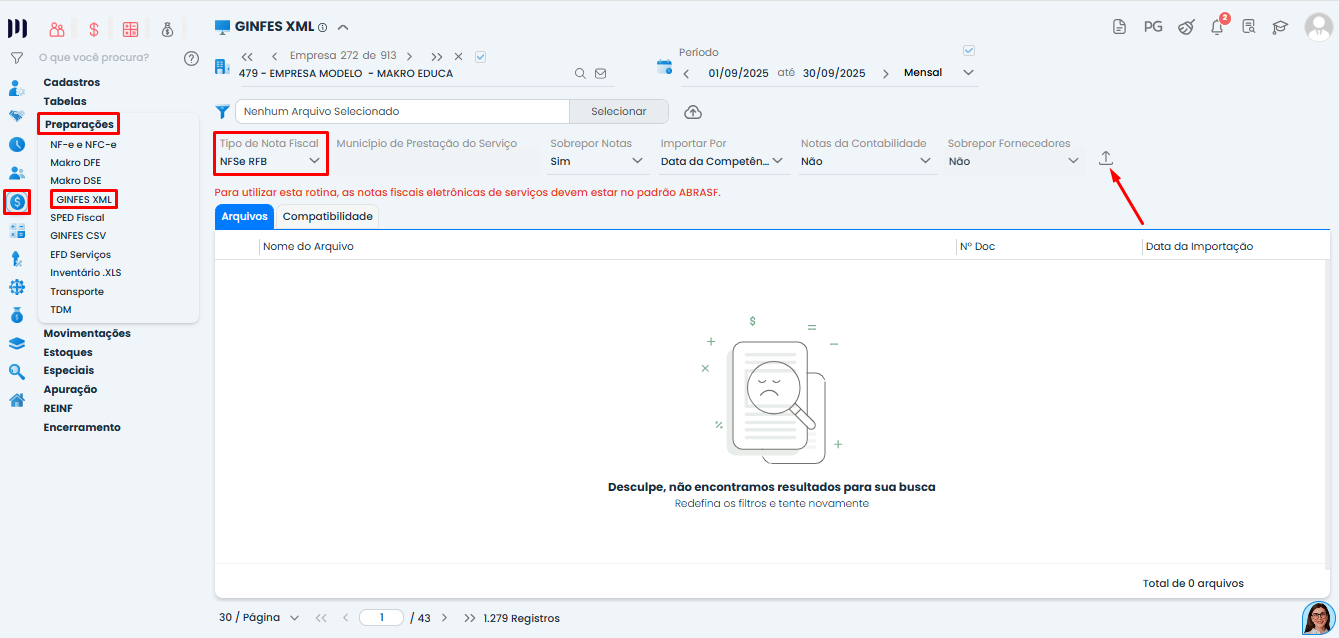
Task: Open the graduation cap learning icon
Action: [1281, 27]
